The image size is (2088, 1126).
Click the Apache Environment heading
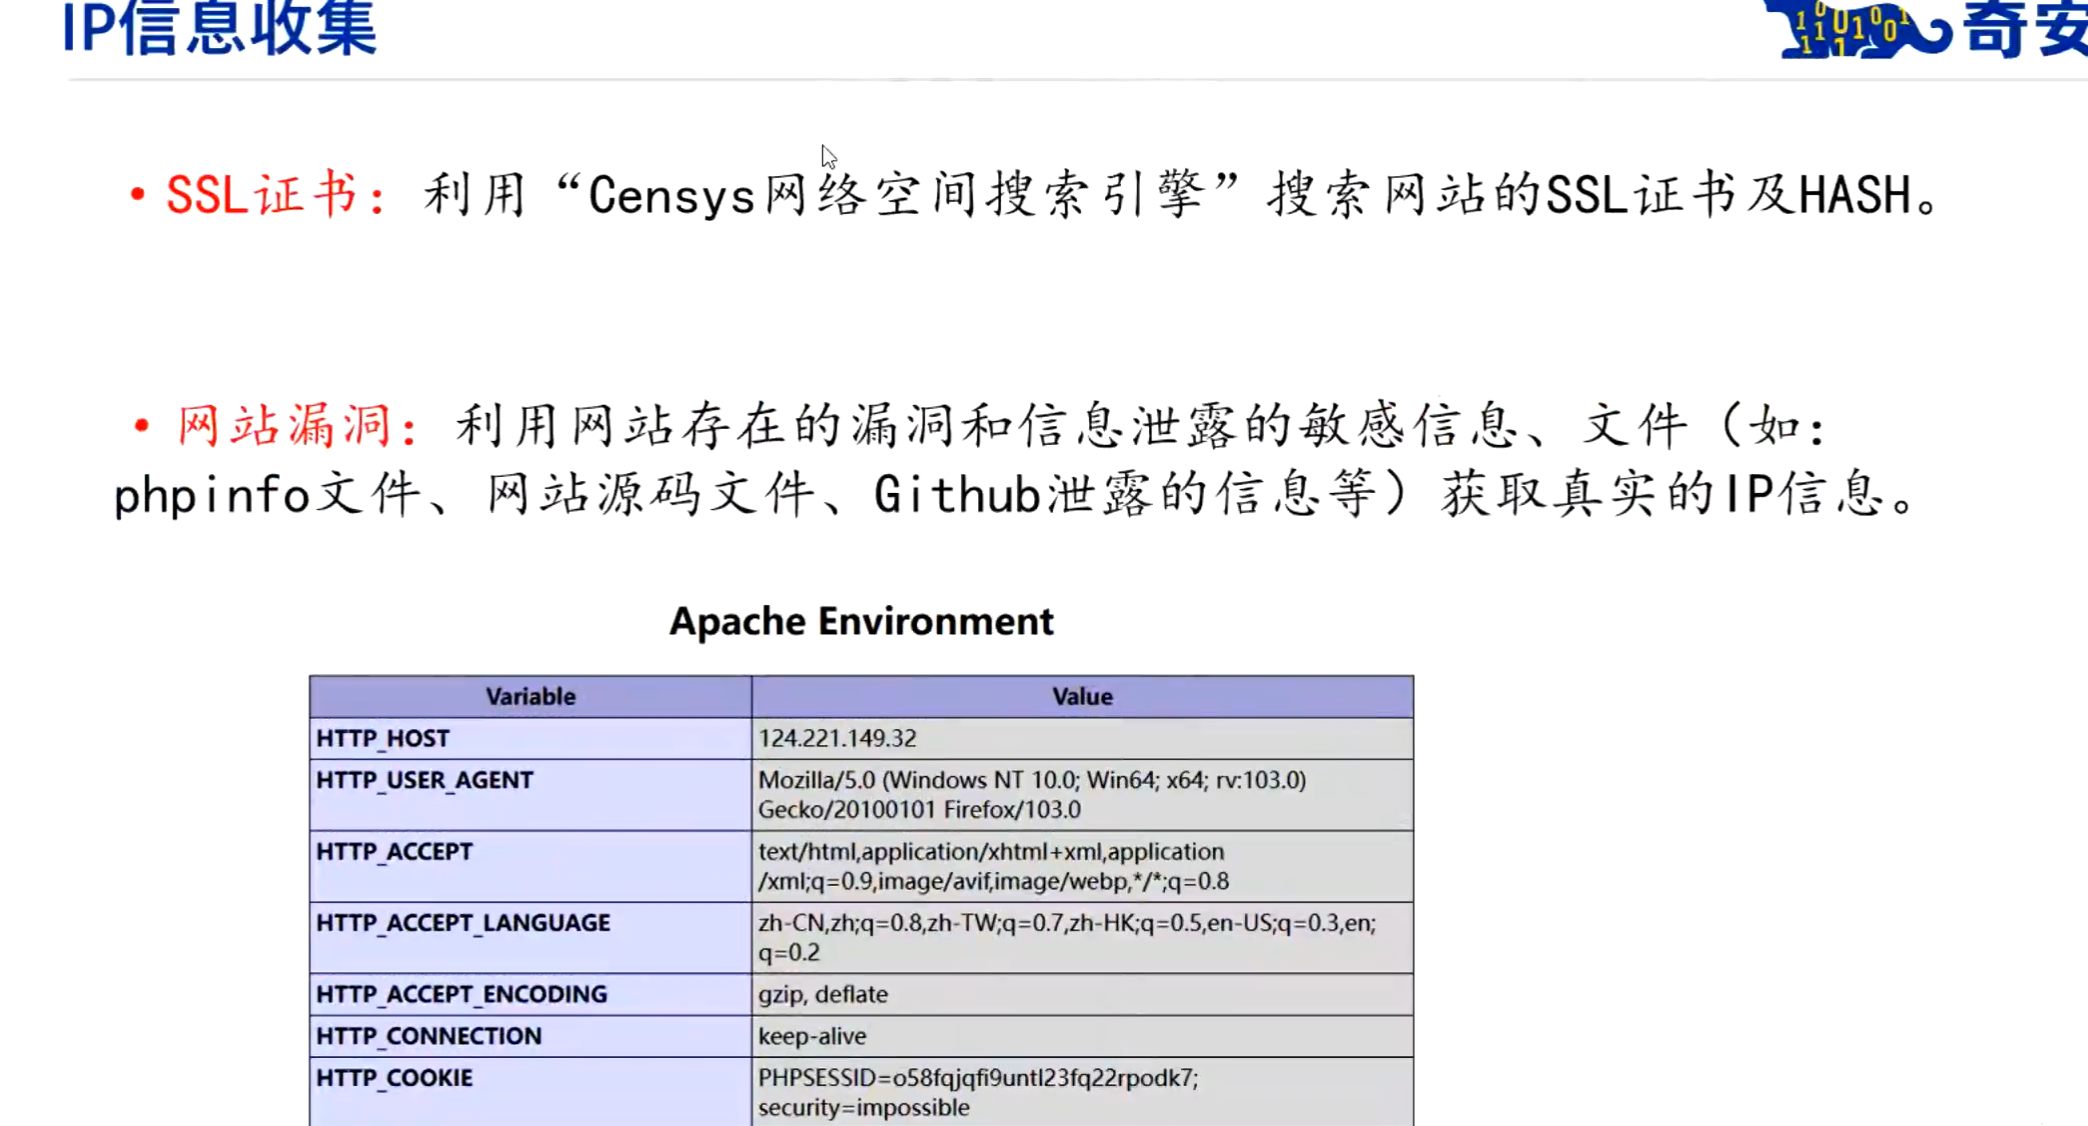pyautogui.click(x=861, y=621)
